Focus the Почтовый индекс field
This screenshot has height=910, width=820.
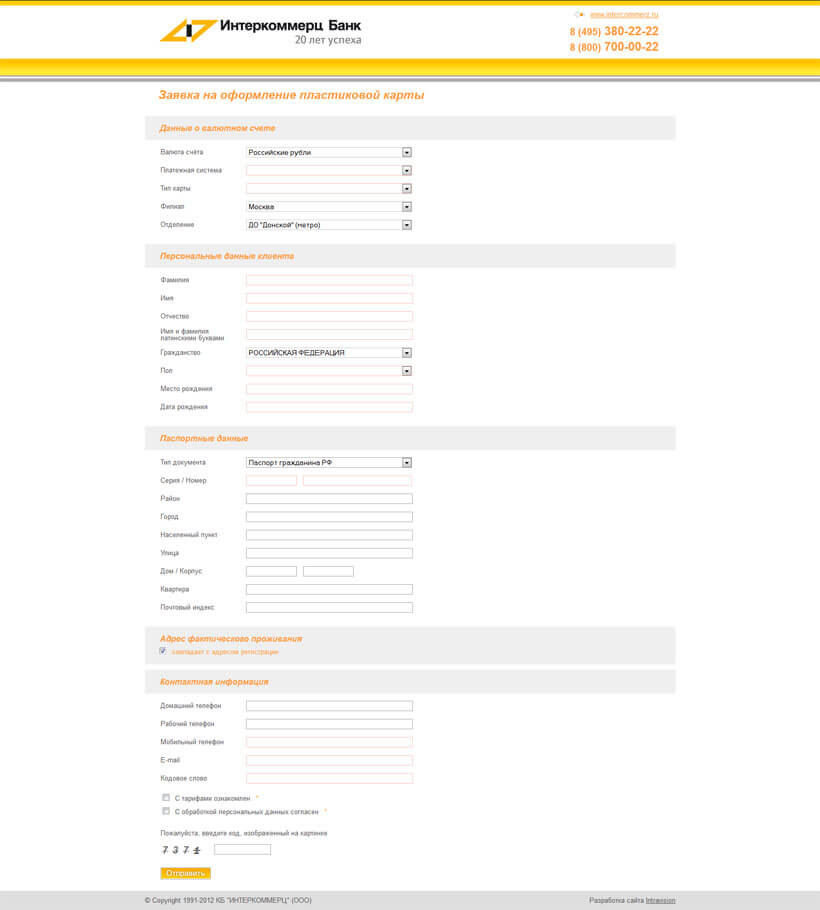pyautogui.click(x=329, y=608)
